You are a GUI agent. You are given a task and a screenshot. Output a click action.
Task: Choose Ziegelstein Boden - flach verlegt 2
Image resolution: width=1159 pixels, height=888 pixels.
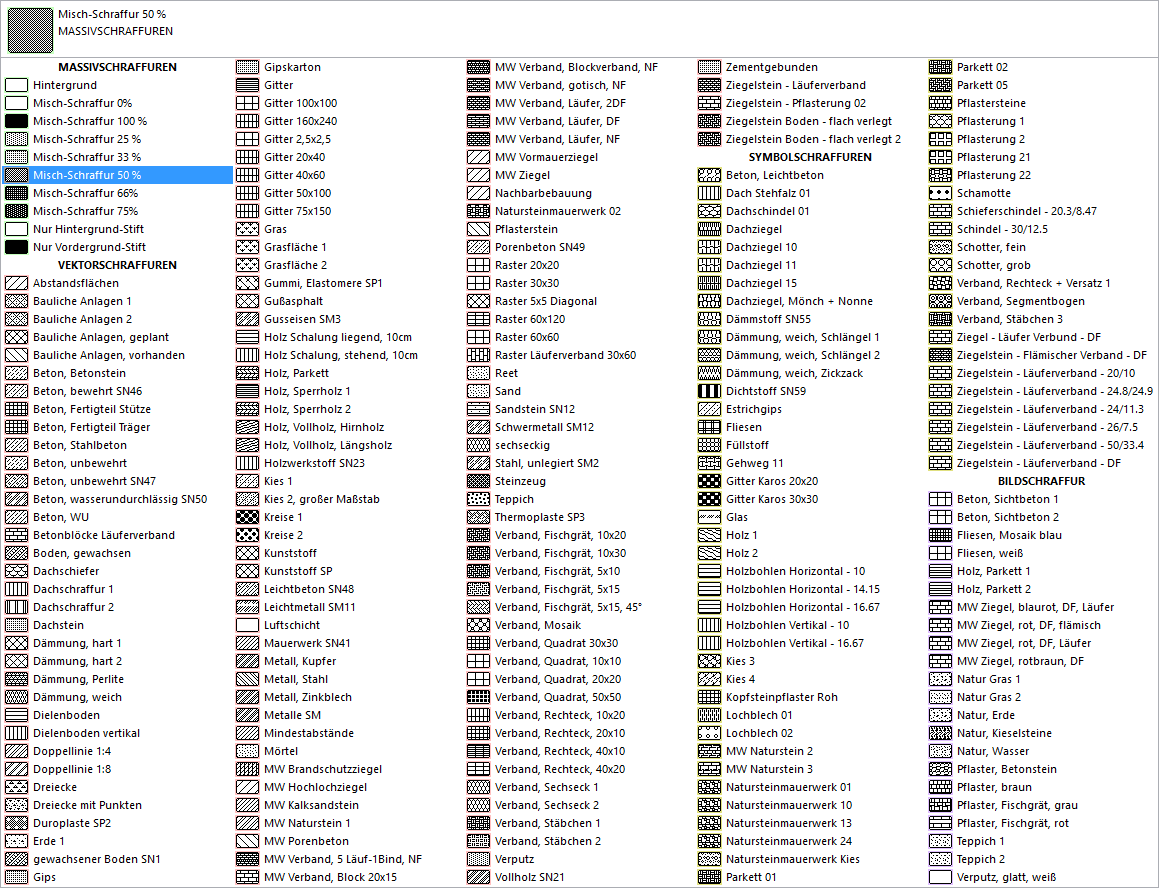(x=814, y=139)
